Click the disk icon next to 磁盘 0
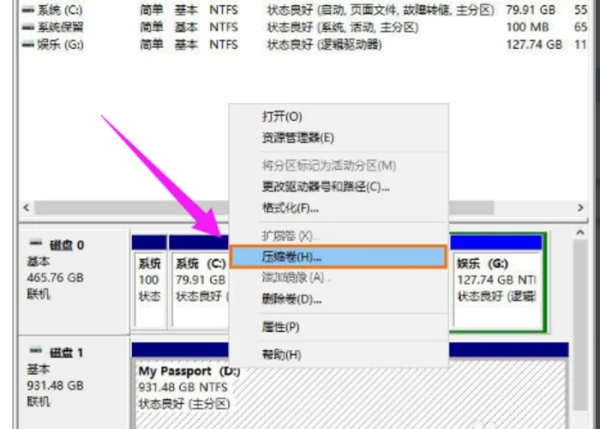 point(36,243)
